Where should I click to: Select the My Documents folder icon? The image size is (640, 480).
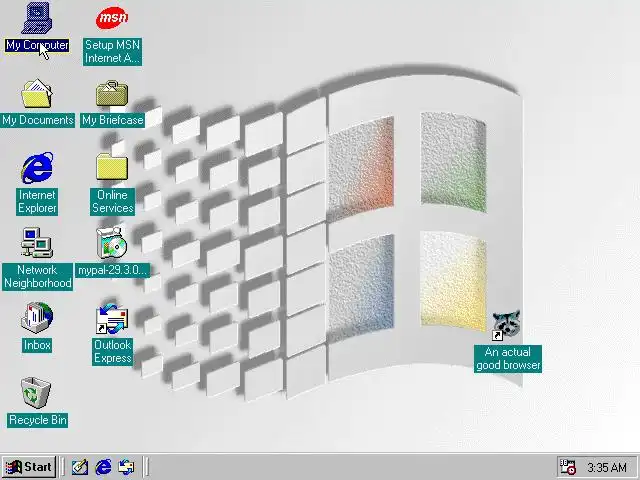coord(37,94)
